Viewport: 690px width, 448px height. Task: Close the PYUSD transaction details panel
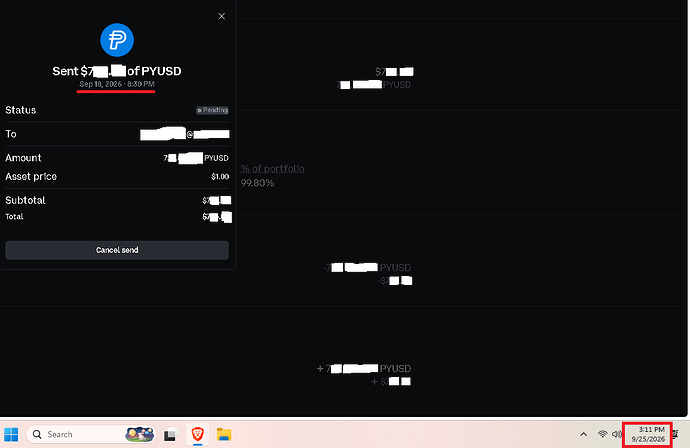pos(222,16)
